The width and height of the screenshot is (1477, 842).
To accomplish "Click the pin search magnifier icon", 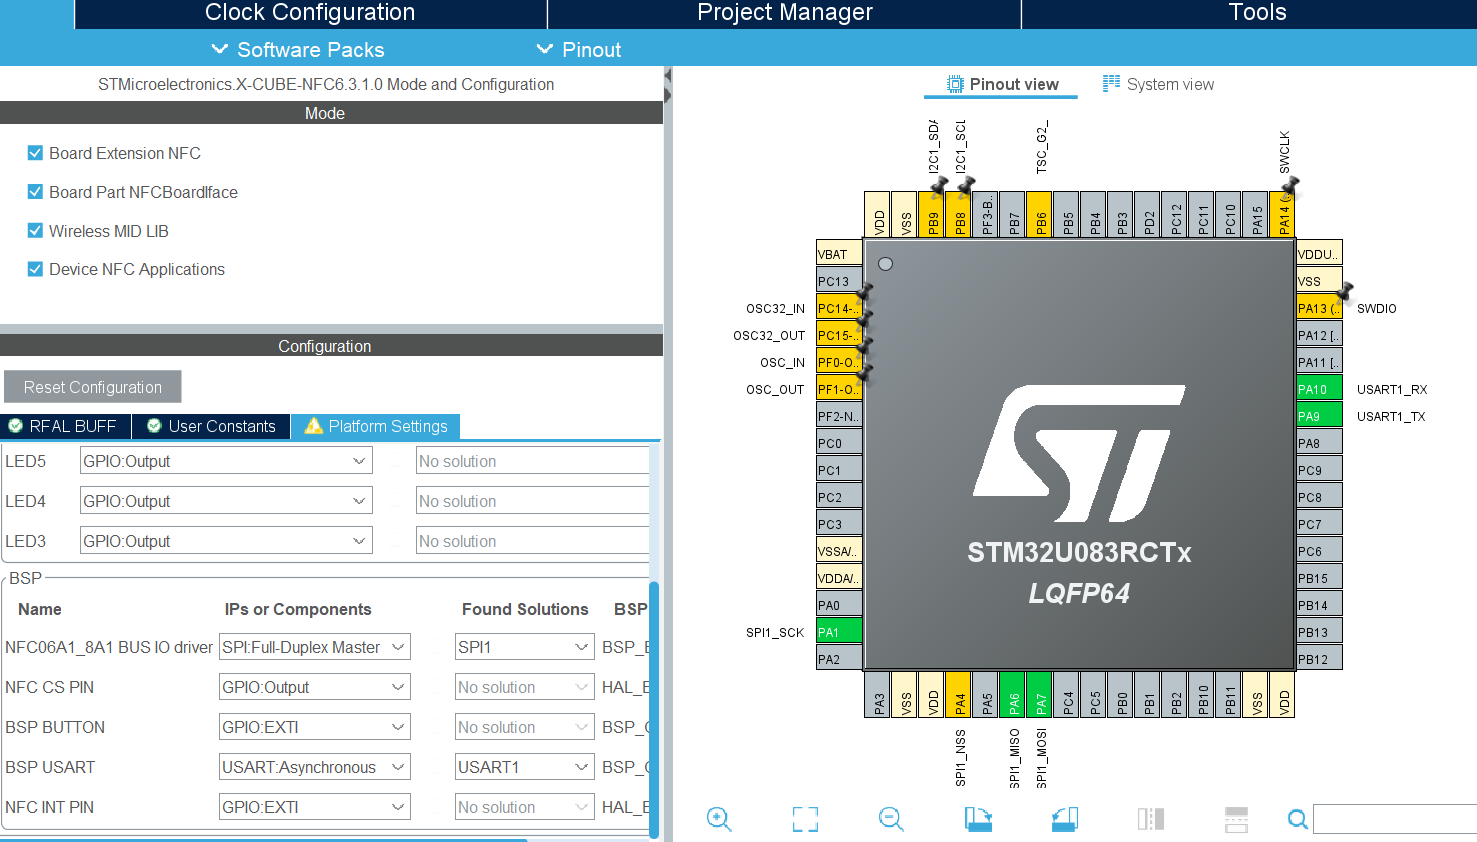I will (x=1297, y=819).
